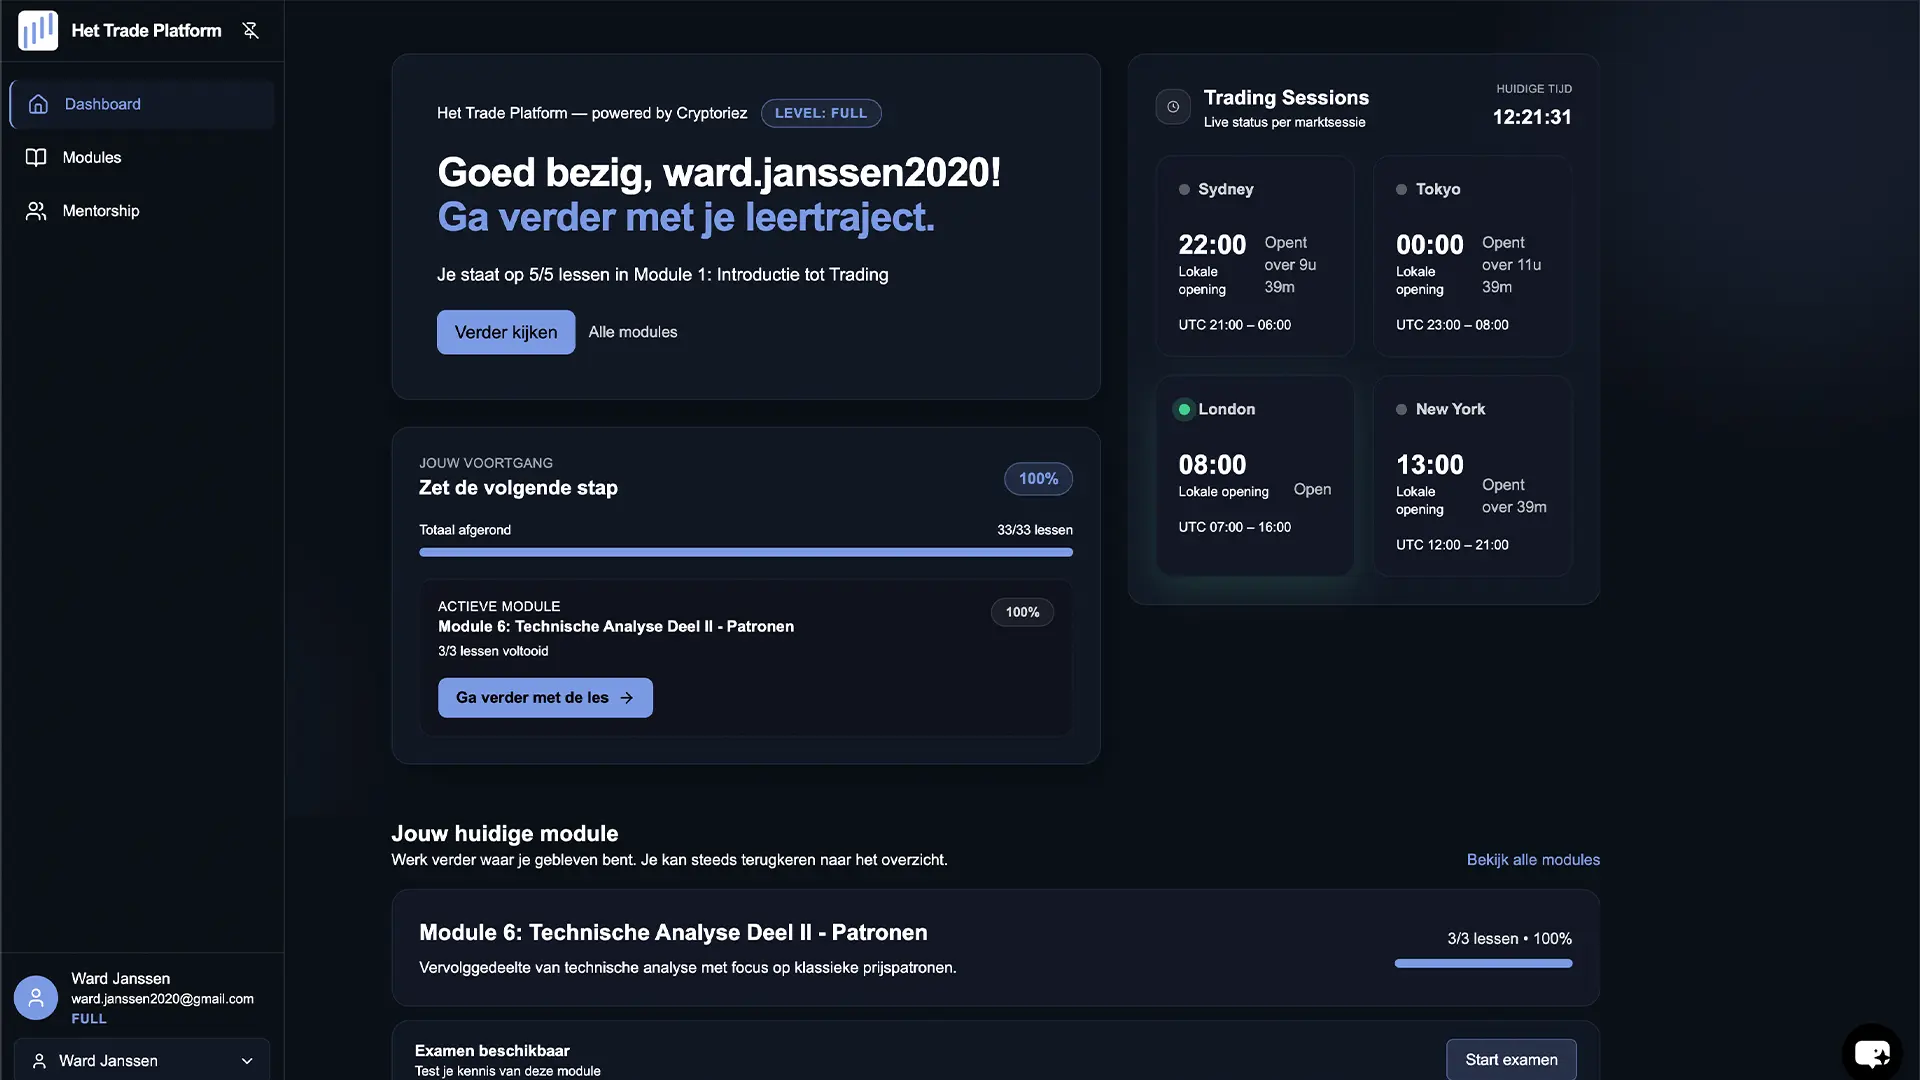The image size is (1920, 1080).
Task: Click the book icon next to Modules
Action: 36,157
